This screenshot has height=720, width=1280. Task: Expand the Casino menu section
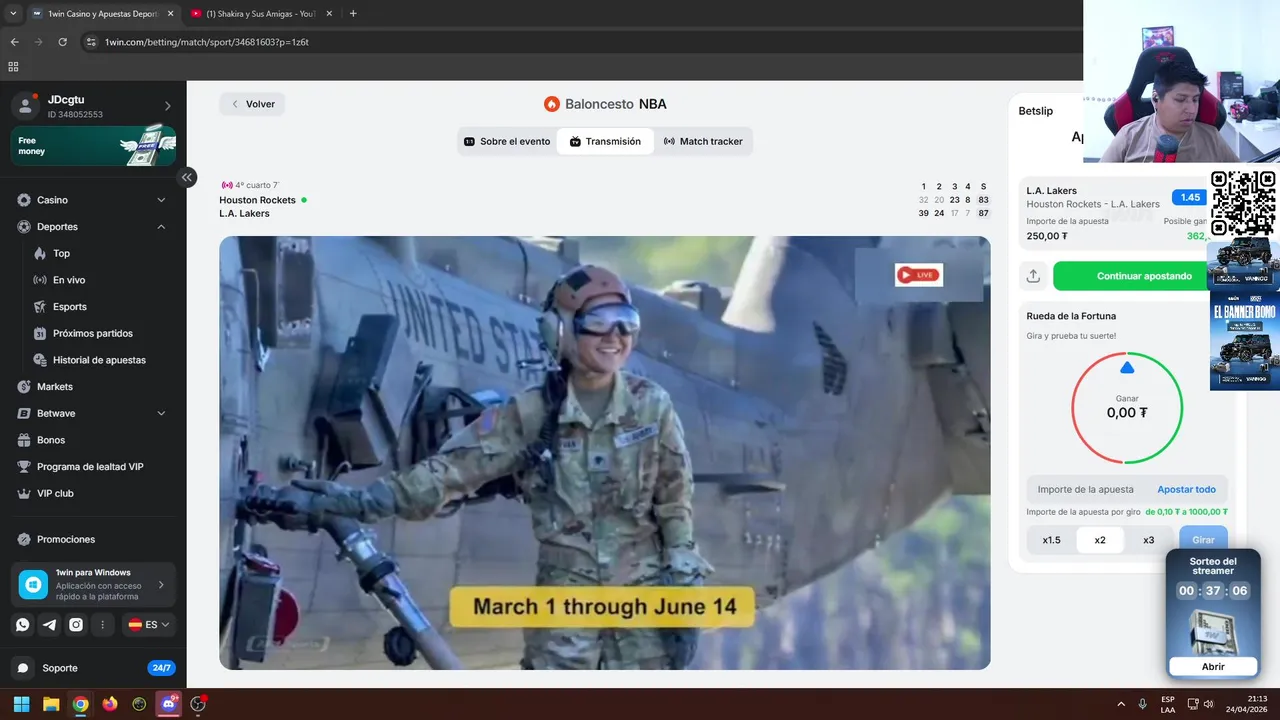[x=161, y=200]
